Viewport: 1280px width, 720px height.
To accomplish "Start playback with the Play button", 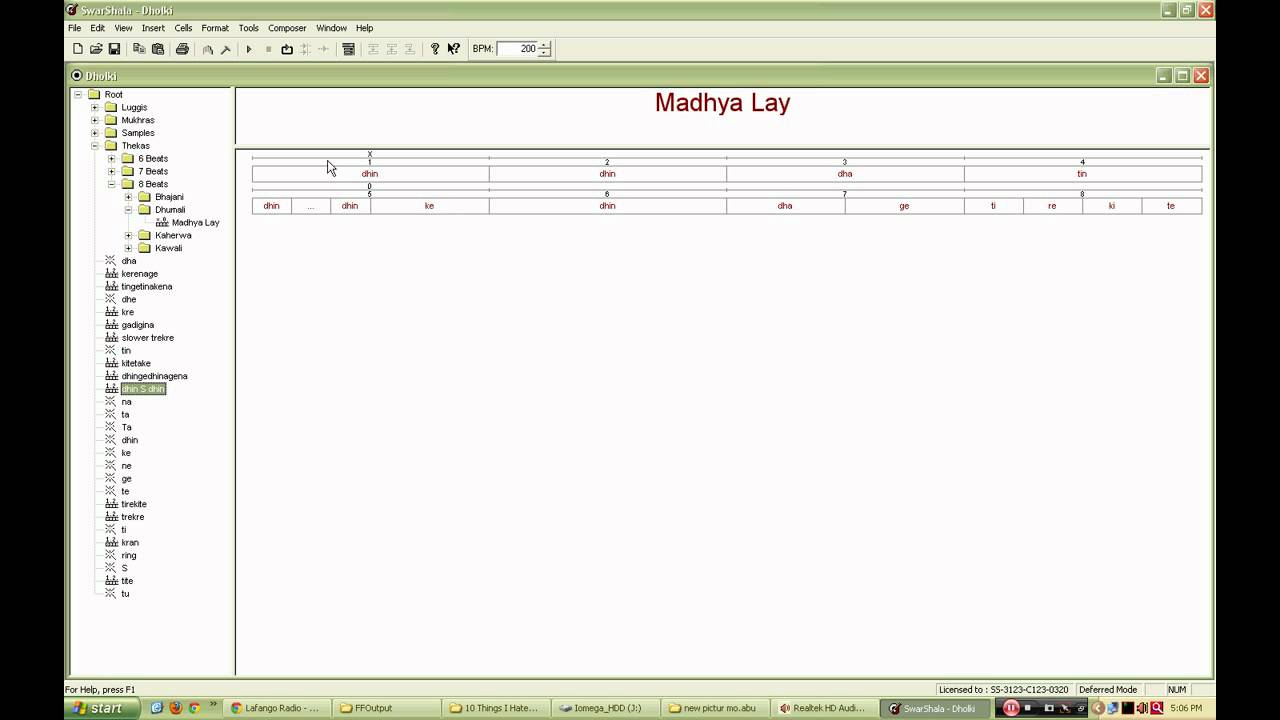I will click(x=249, y=49).
